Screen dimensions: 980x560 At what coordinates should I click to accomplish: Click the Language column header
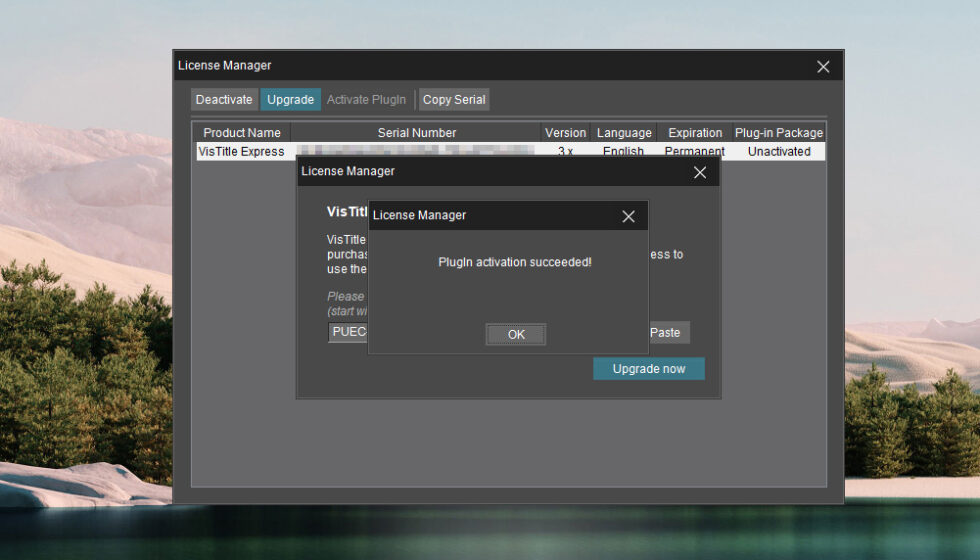(x=624, y=132)
